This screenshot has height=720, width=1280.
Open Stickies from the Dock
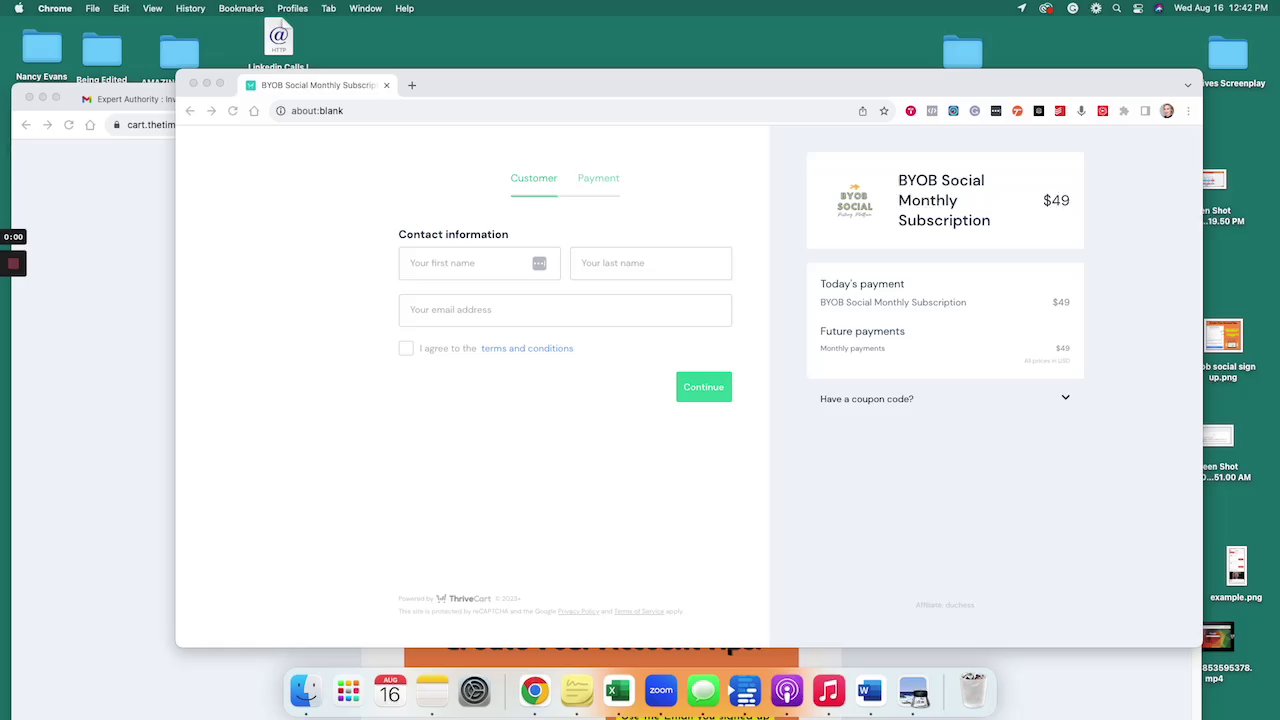click(577, 691)
